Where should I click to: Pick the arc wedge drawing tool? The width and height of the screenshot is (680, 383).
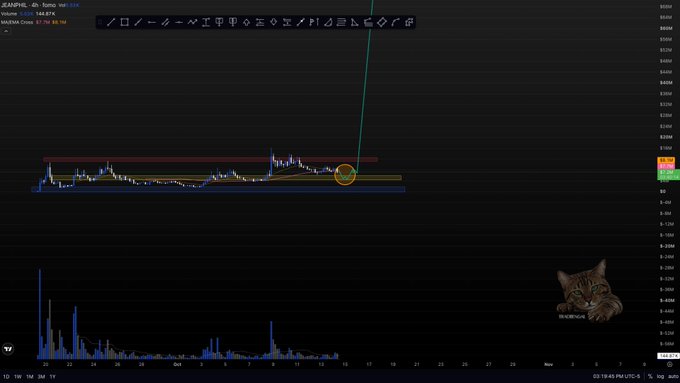pos(328,22)
